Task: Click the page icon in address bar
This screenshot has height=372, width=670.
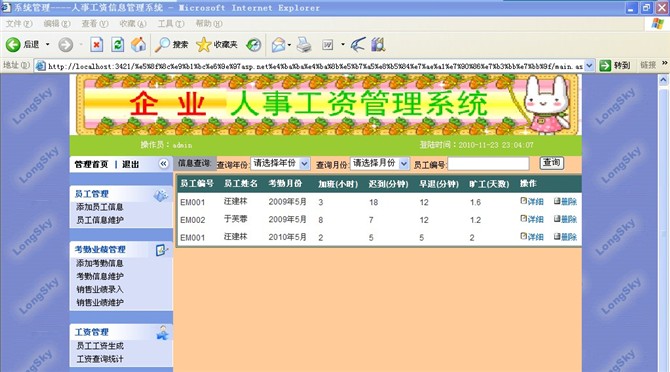Action: click(41, 66)
